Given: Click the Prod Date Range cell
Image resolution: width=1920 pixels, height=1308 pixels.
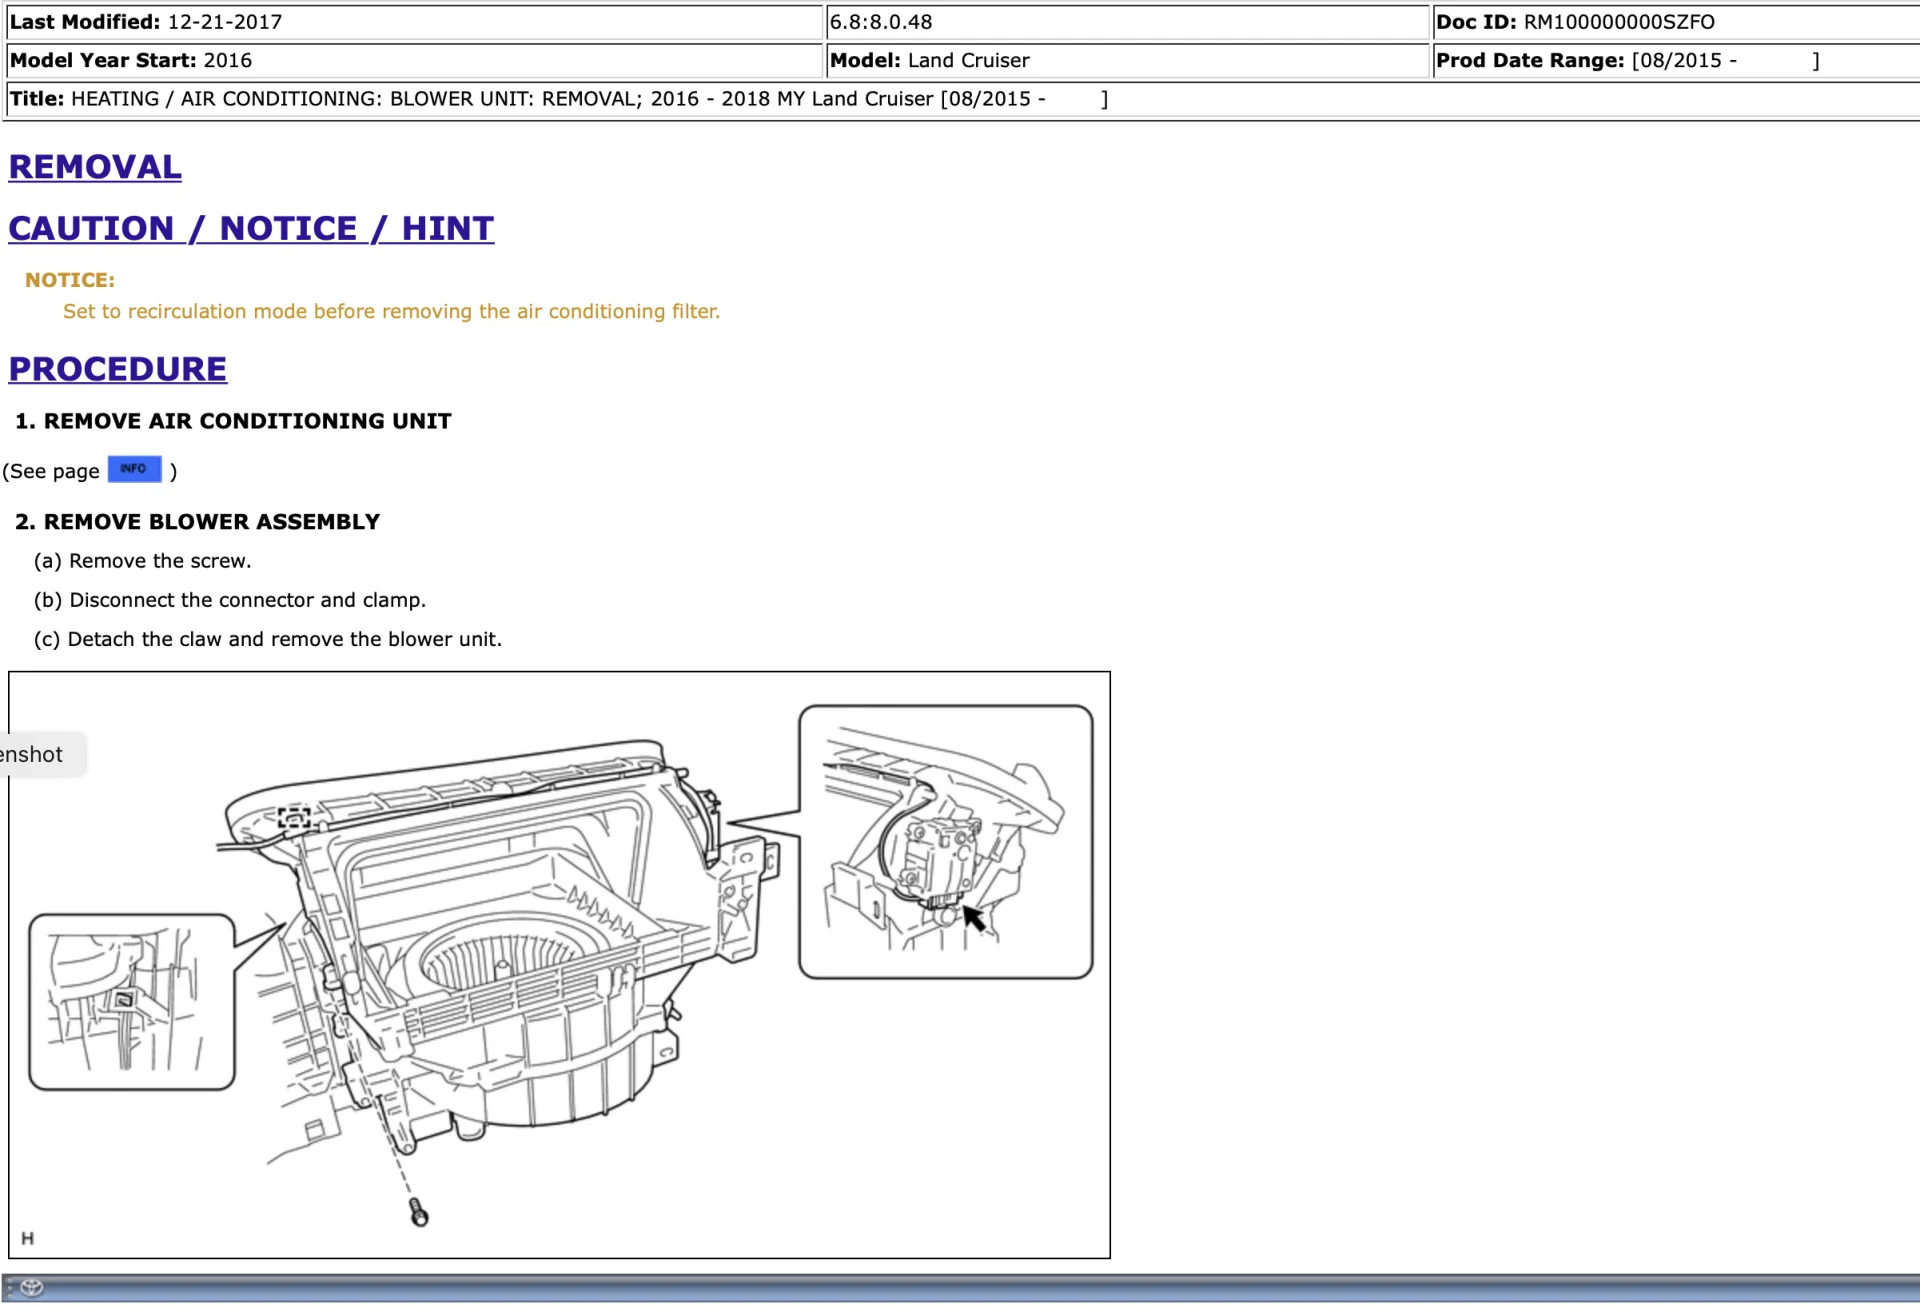Looking at the screenshot, I should click(1676, 60).
